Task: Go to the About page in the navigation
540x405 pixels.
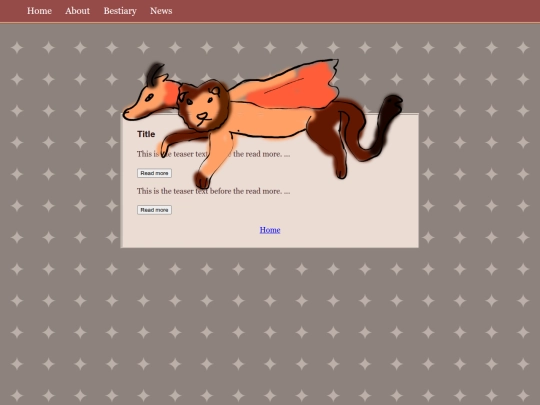Action: pyautogui.click(x=77, y=11)
